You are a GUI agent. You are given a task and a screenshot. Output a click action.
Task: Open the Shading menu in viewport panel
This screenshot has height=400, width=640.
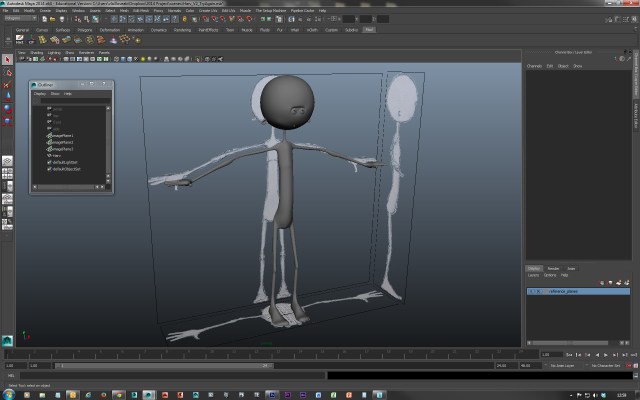click(x=36, y=52)
